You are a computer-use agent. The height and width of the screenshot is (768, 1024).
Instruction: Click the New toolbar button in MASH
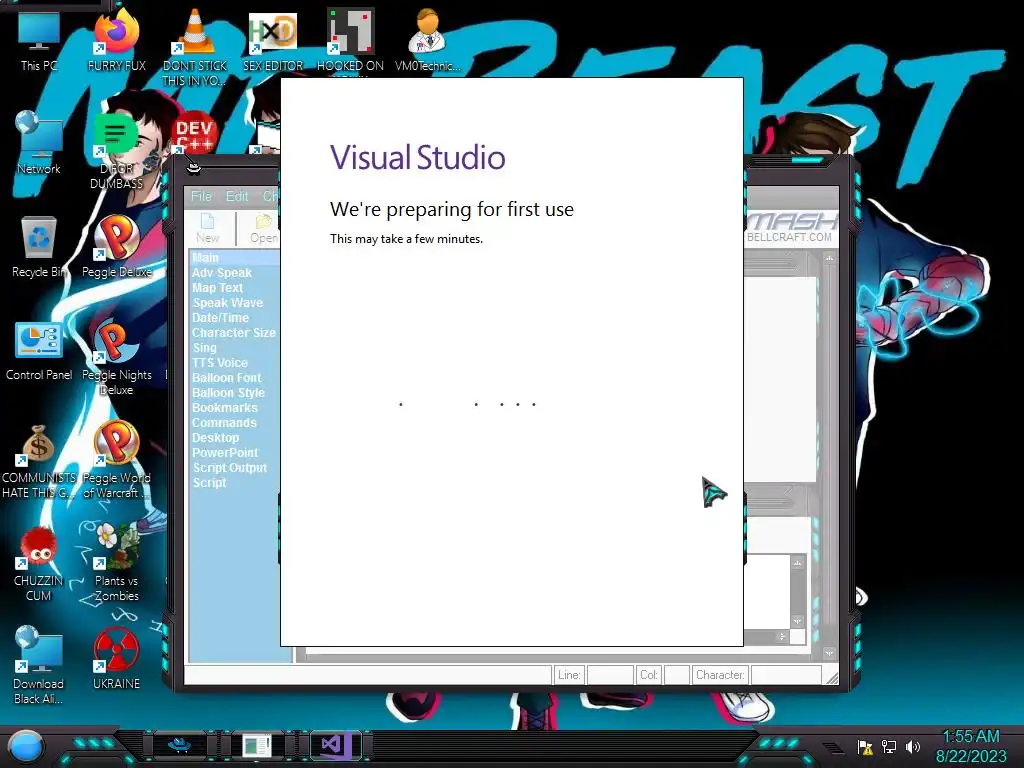click(x=208, y=229)
